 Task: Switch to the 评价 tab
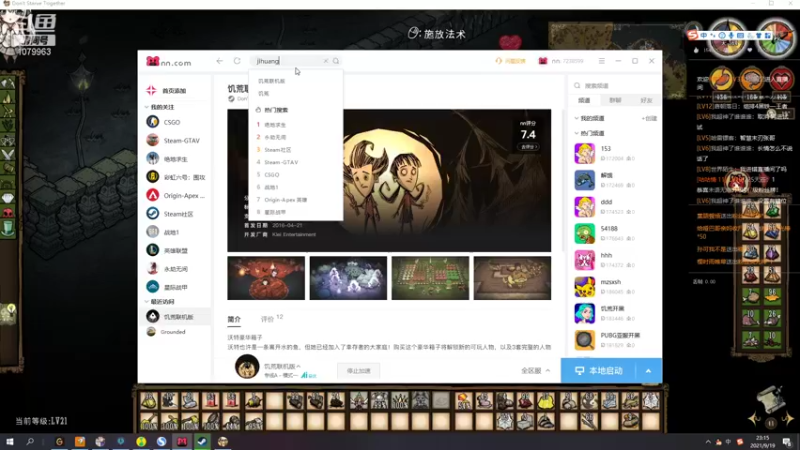tap(267, 319)
